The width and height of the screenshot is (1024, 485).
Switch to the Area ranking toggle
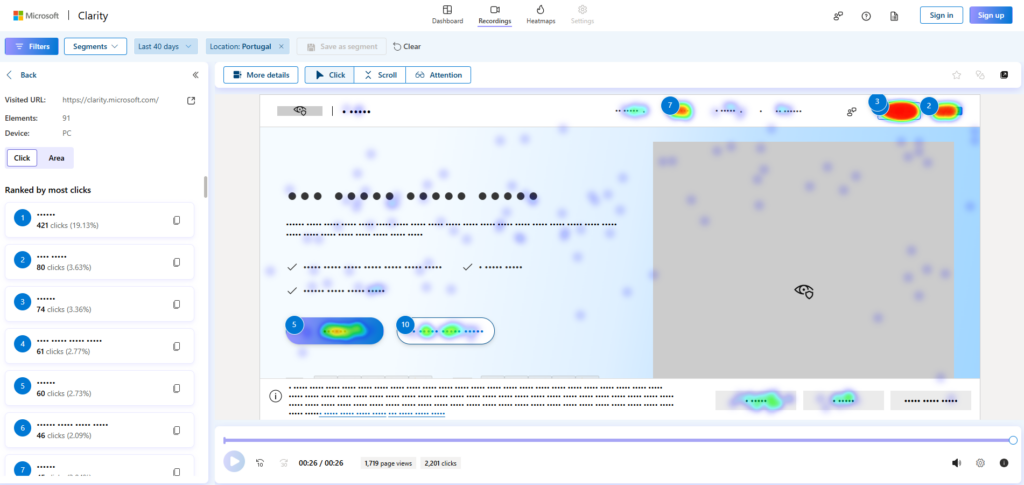pos(57,158)
